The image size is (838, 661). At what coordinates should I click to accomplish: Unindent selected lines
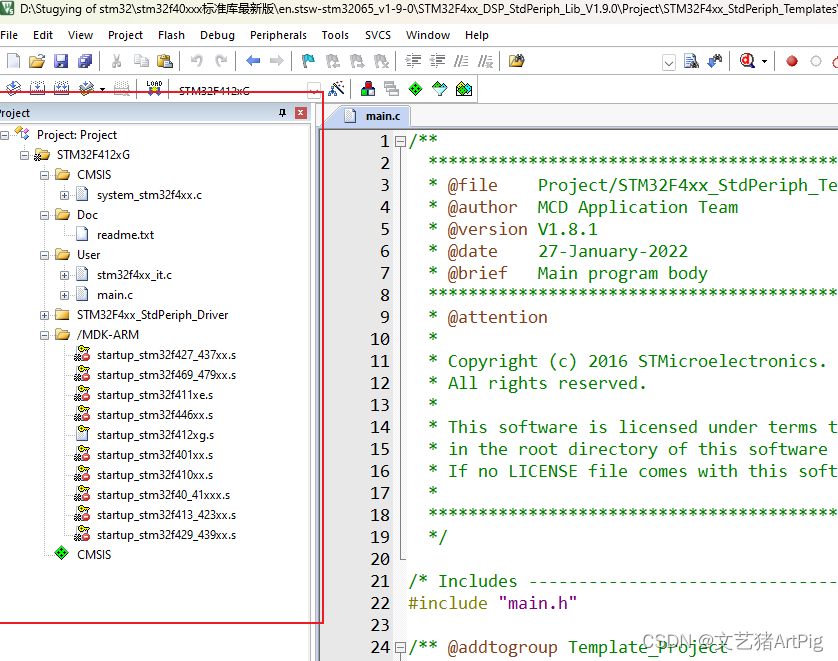point(437,61)
